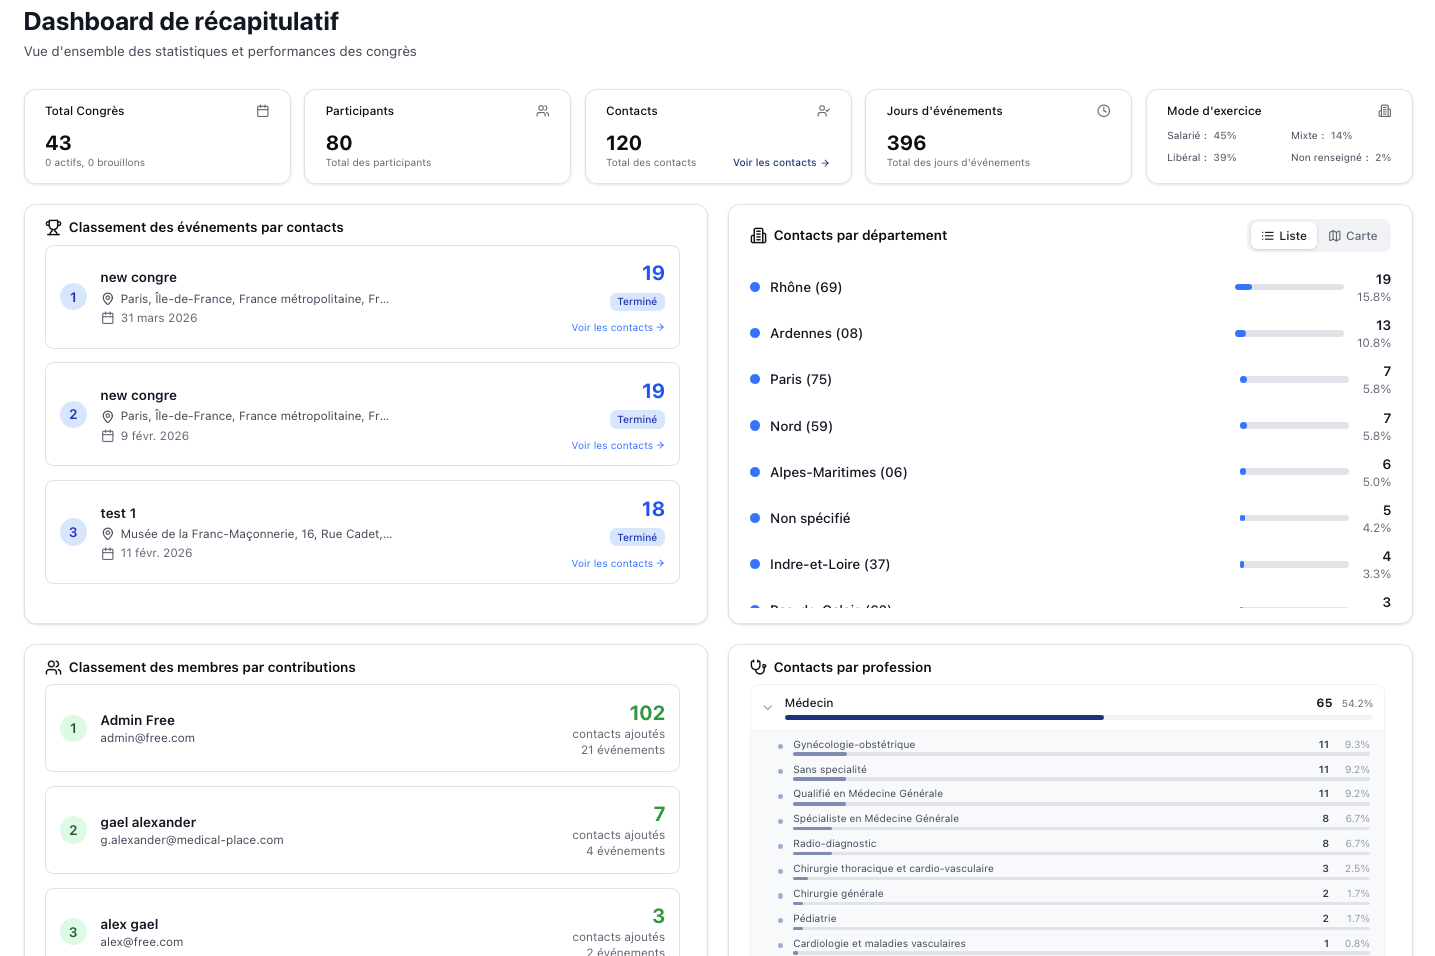Click rank badge 3 of test 1 event
1435x956 pixels.
coord(73,533)
